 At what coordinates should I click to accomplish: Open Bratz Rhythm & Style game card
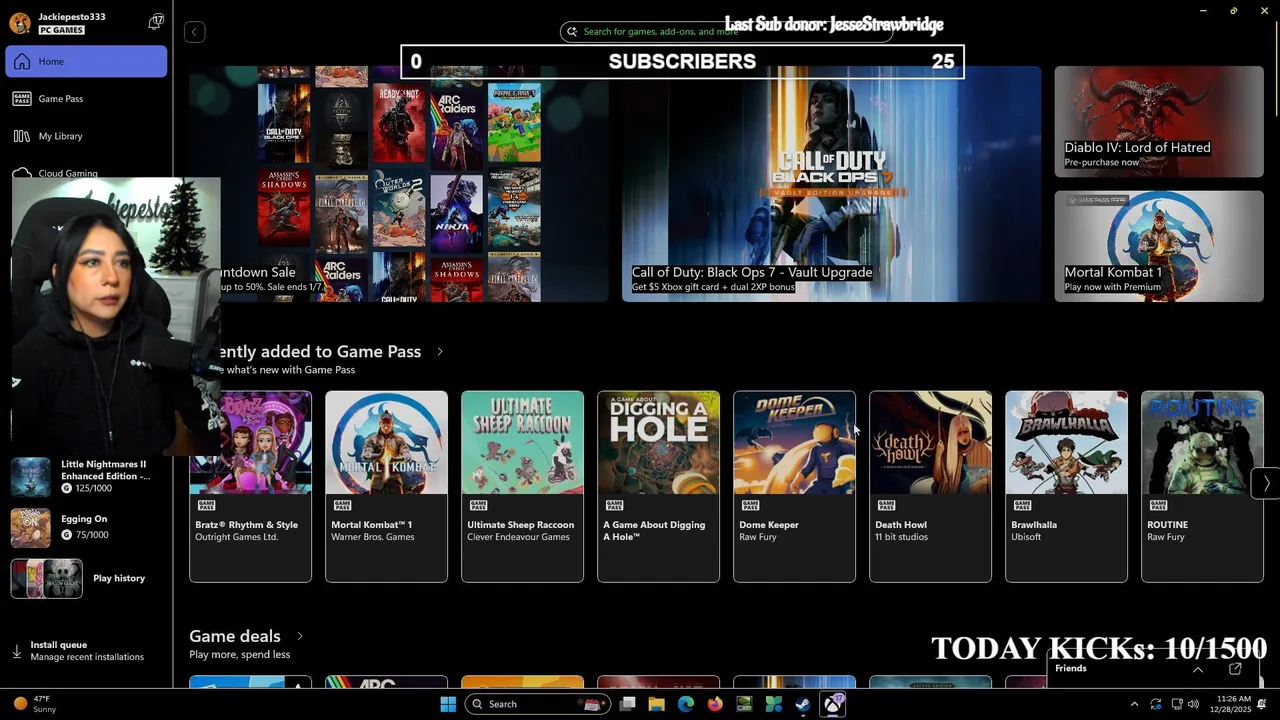[250, 486]
